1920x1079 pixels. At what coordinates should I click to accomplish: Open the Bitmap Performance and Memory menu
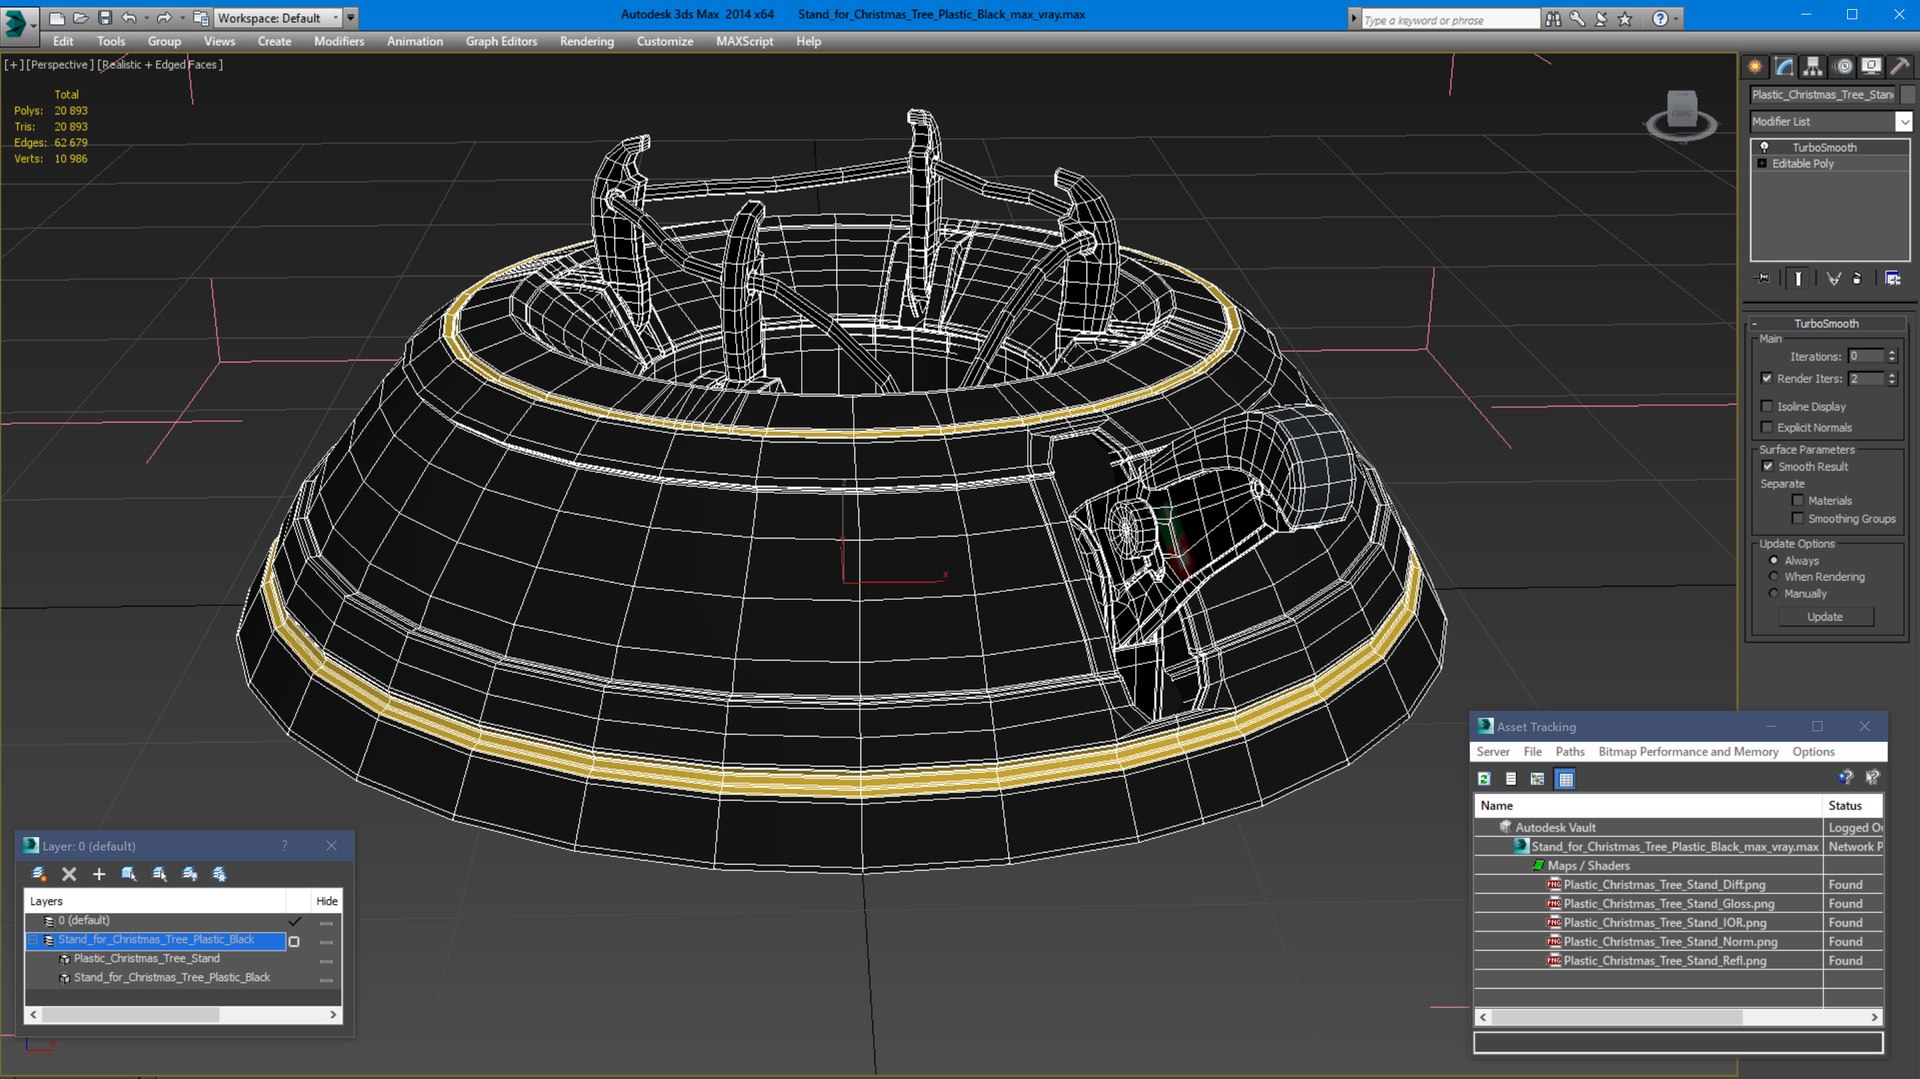coord(1688,752)
